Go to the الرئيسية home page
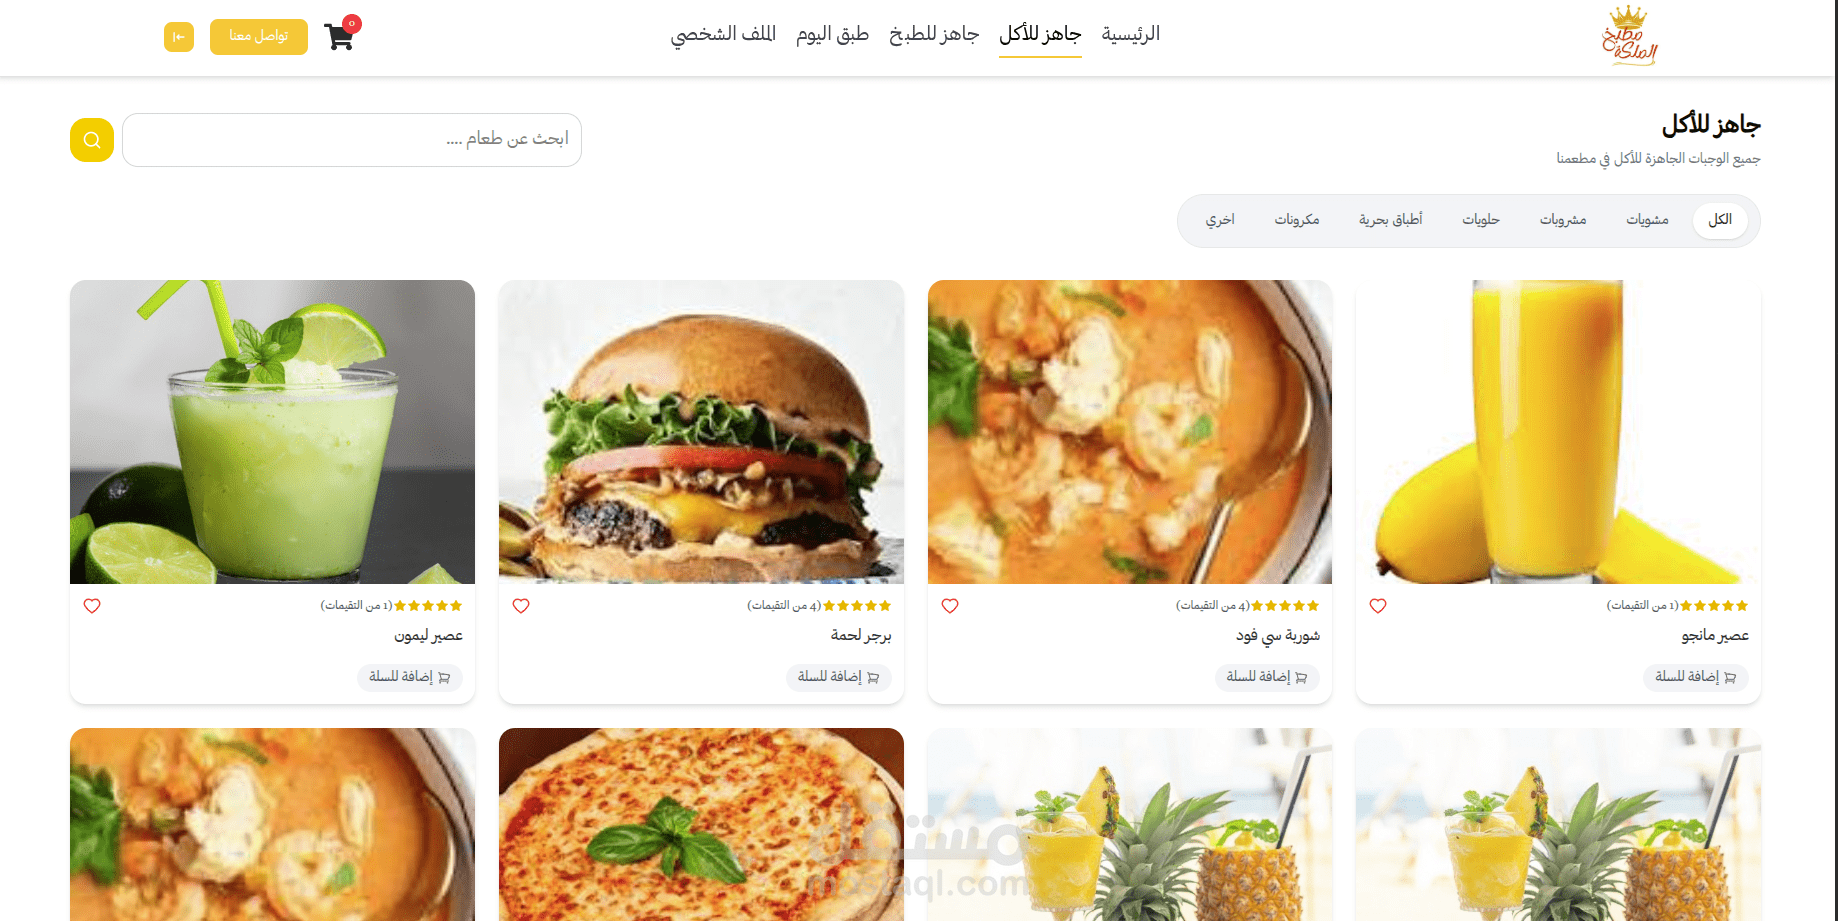Screen dimensions: 1838x921 1131,35
